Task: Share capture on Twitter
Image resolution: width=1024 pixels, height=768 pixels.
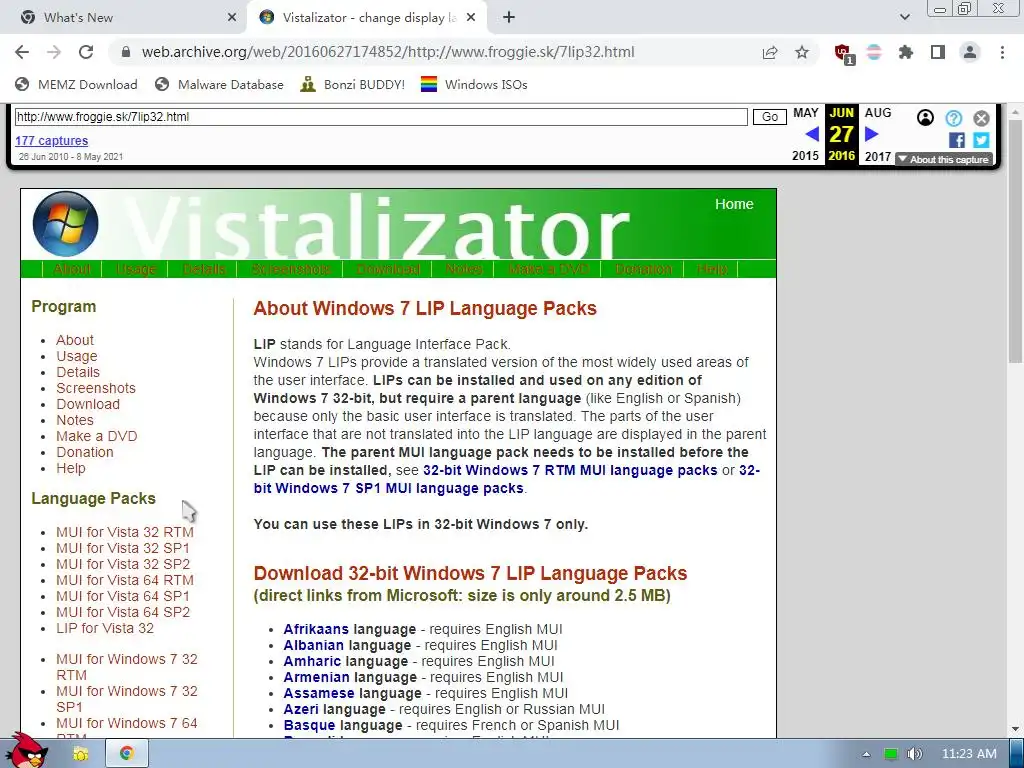Action: (981, 140)
